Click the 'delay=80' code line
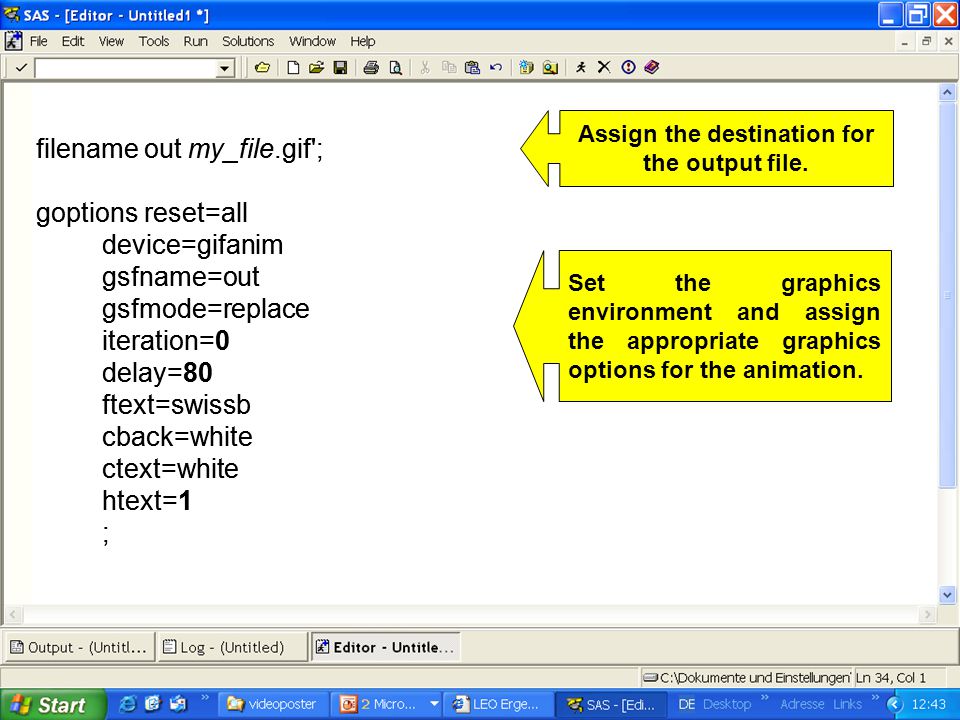Screen dimensions: 960x720 point(157,373)
